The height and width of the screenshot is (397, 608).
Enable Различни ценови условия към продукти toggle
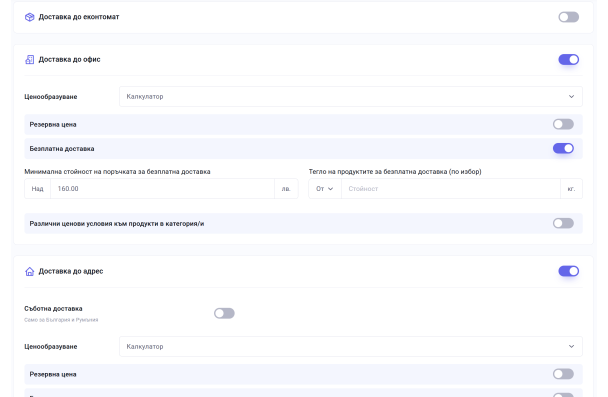pos(563,223)
